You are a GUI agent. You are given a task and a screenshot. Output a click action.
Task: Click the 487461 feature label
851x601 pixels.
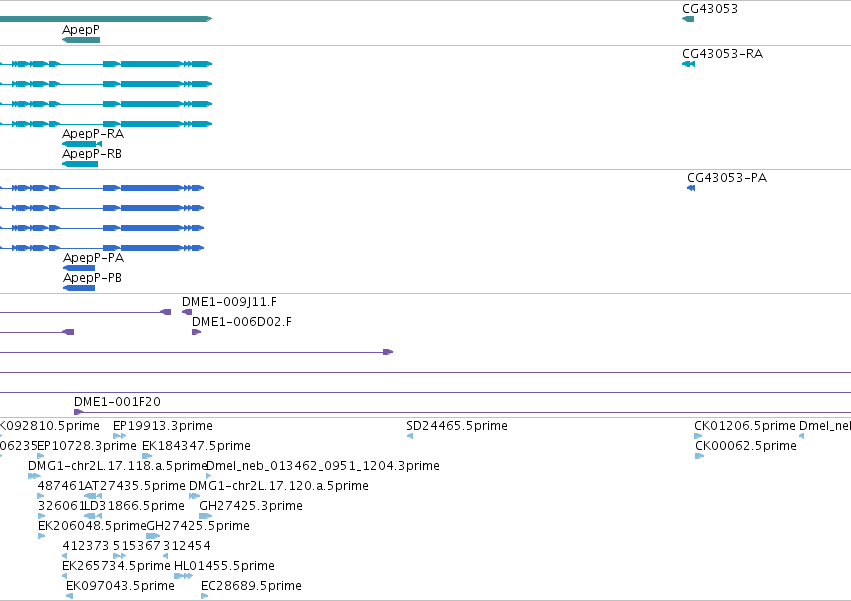[61, 486]
